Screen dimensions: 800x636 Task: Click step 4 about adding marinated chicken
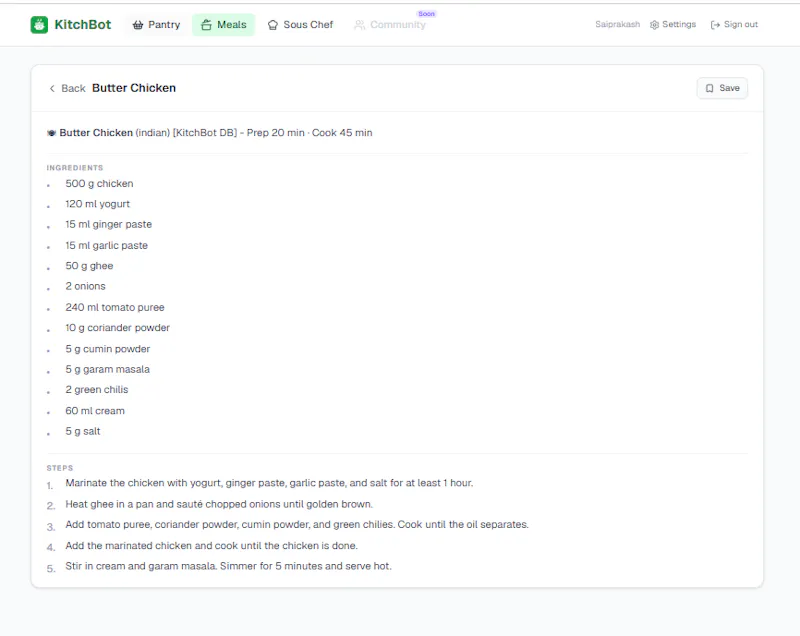[x=211, y=545]
